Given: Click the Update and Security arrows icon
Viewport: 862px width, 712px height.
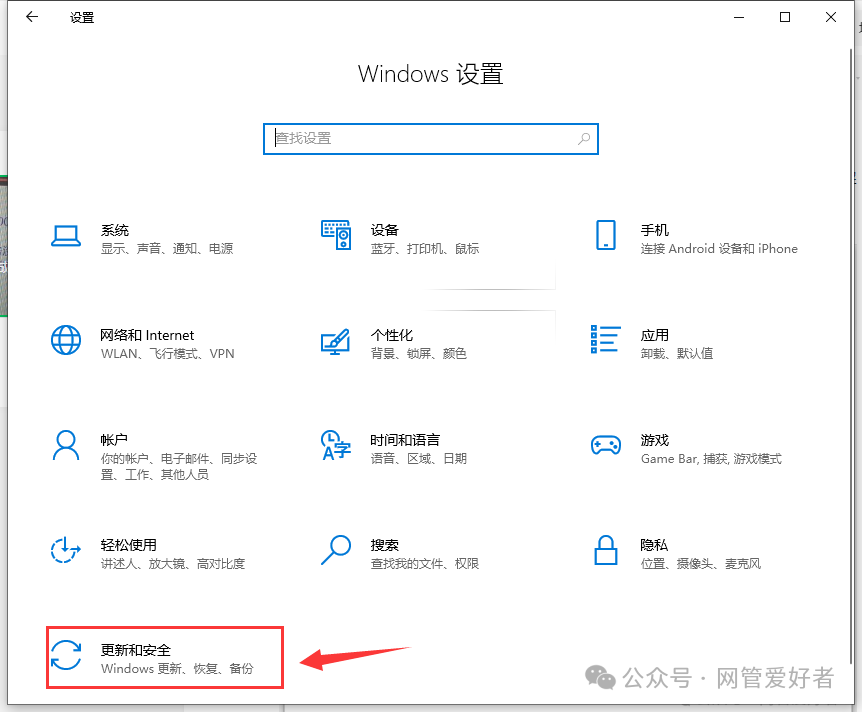Looking at the screenshot, I should pos(66,655).
